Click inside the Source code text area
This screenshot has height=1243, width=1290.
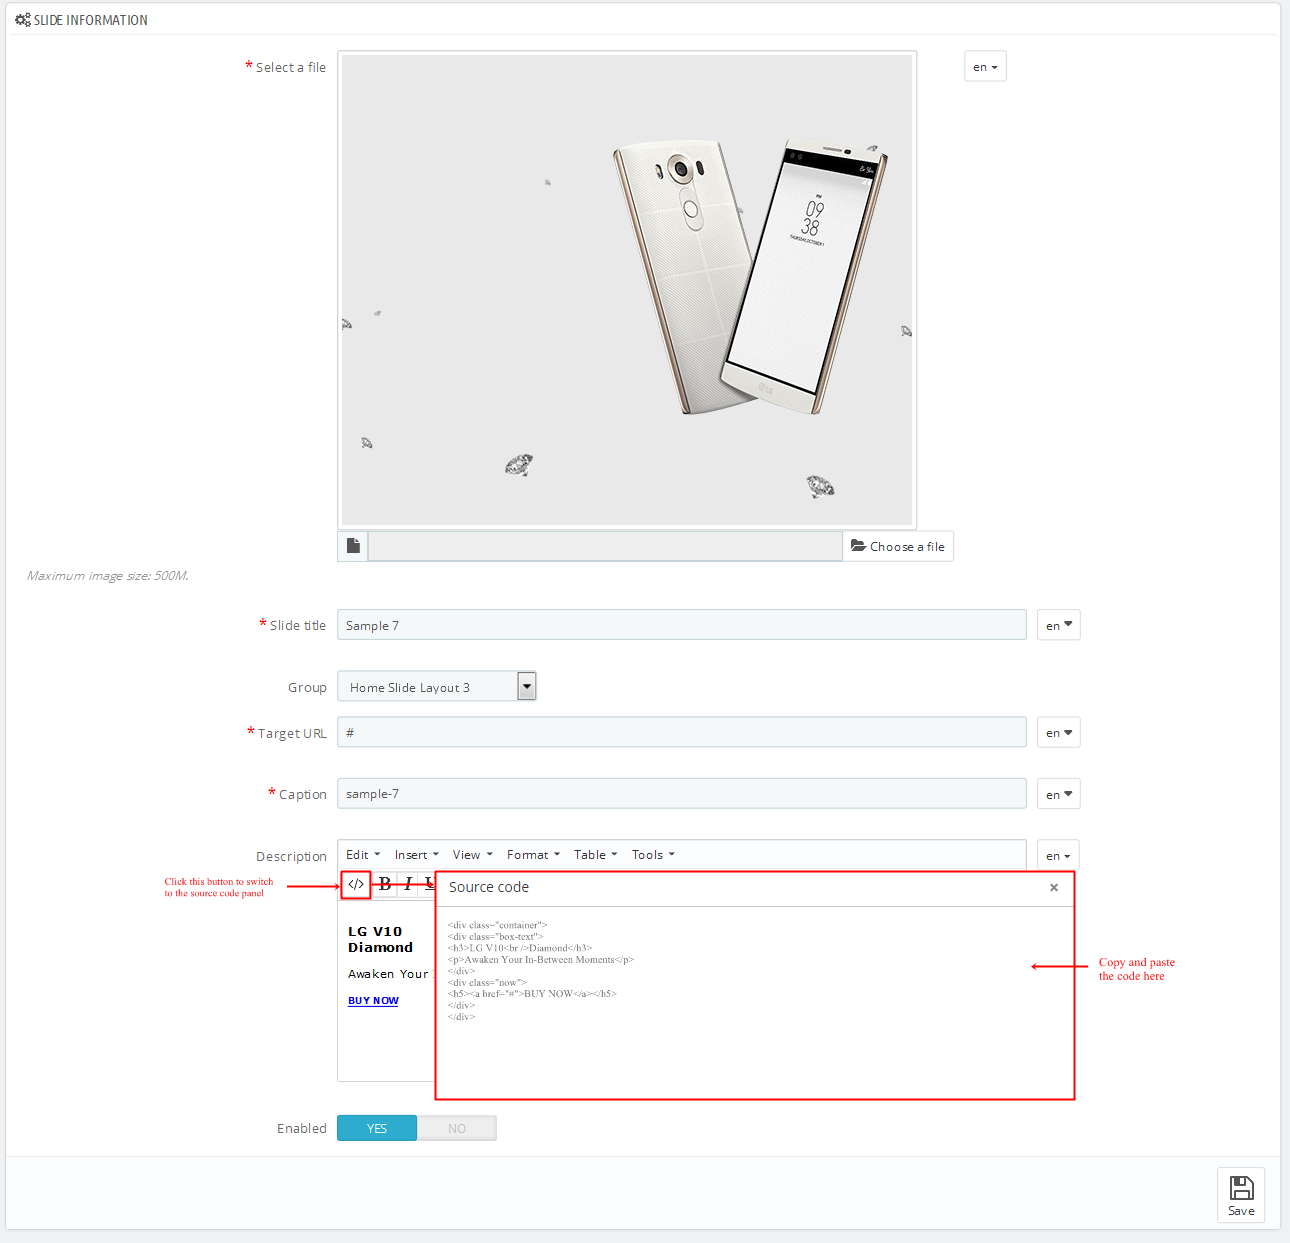755,1002
